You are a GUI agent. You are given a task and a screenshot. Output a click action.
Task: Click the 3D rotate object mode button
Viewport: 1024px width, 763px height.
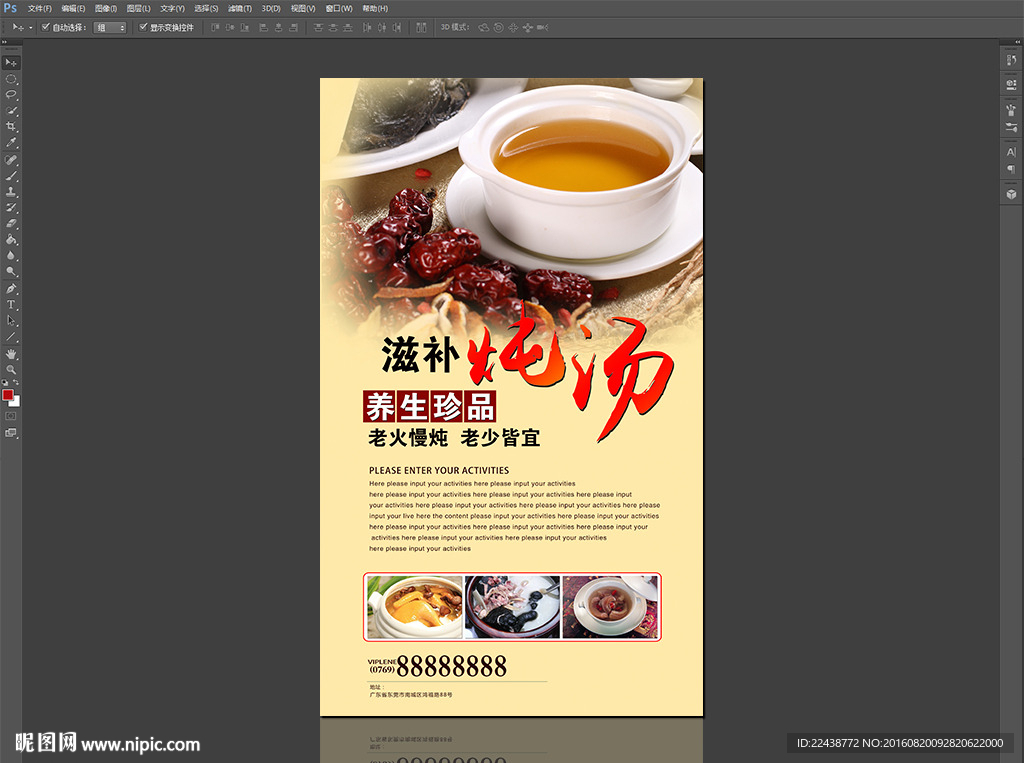[x=483, y=27]
